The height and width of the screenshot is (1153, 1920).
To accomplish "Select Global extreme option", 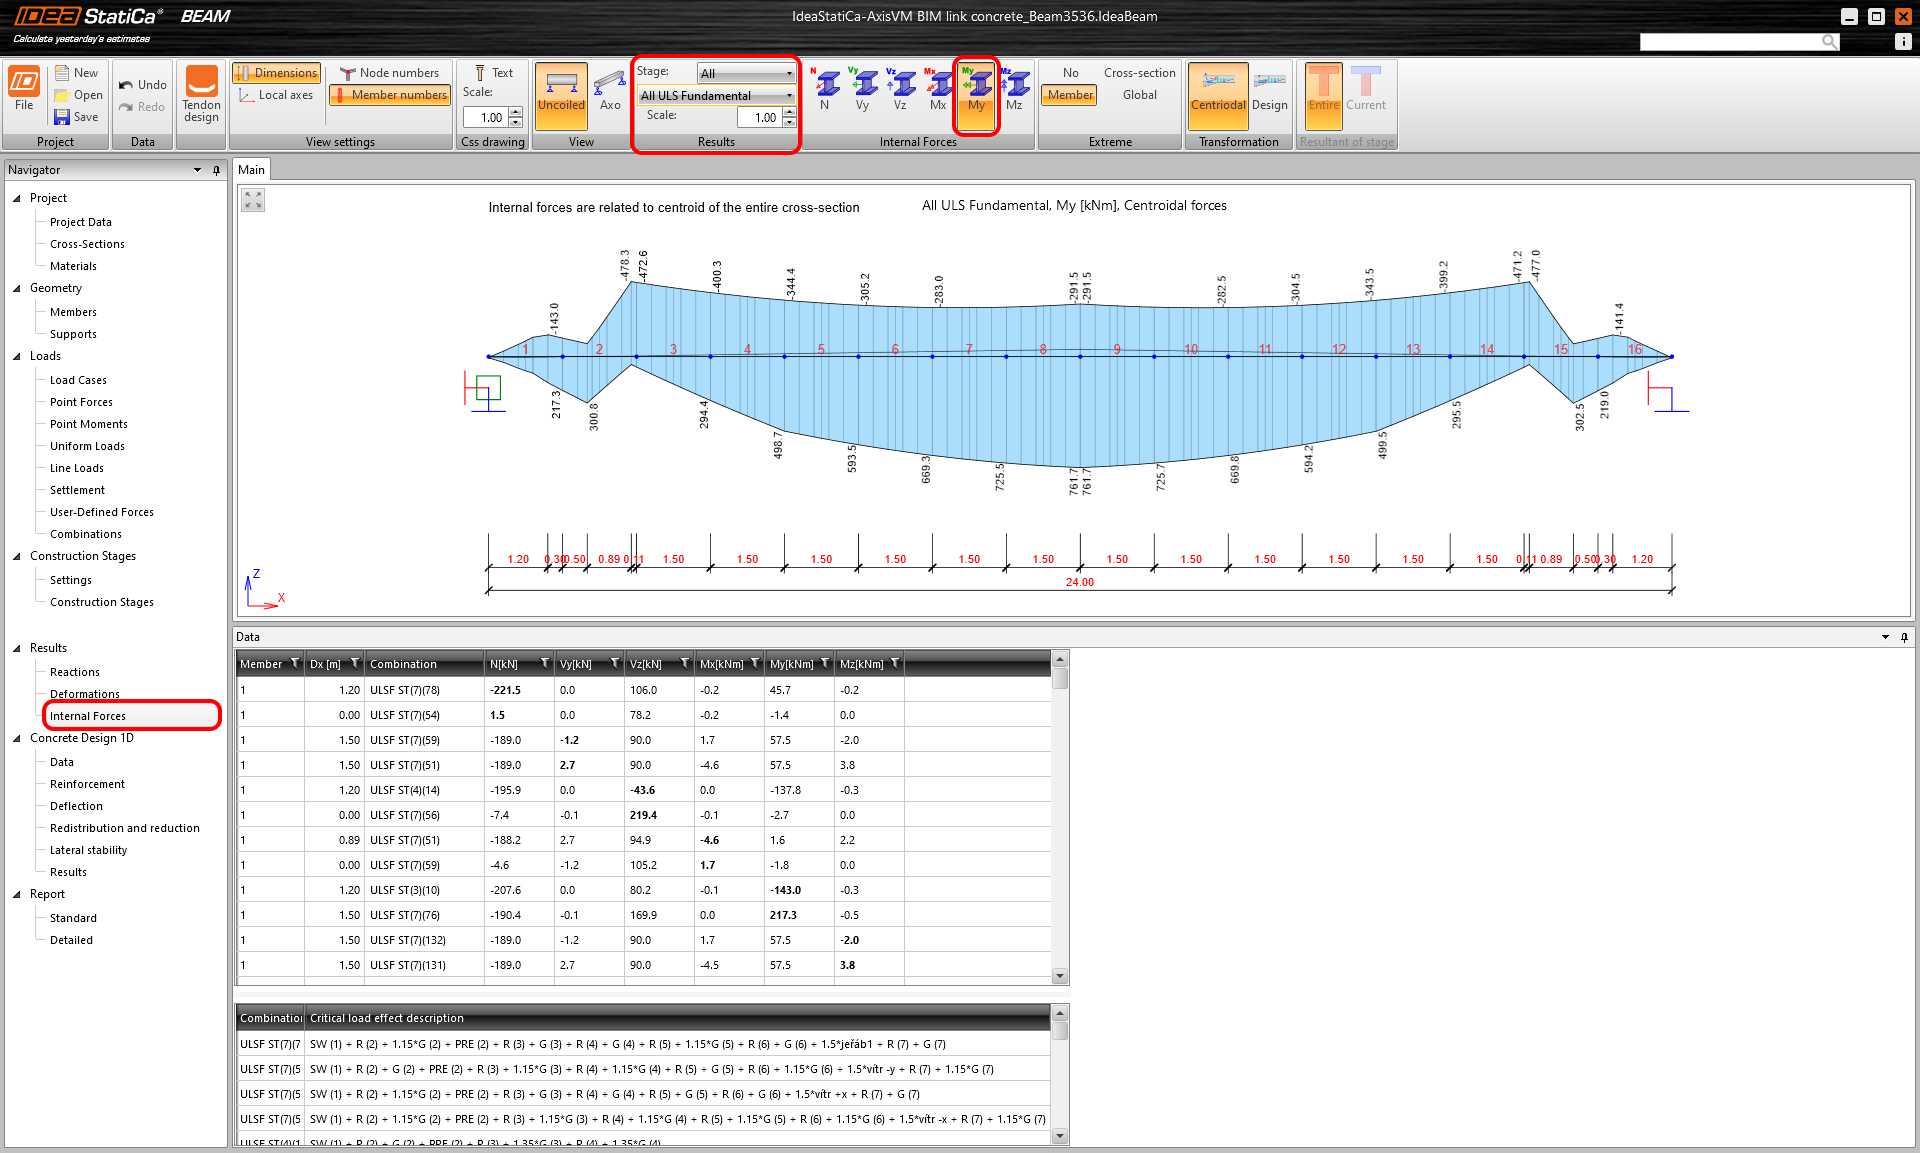I will (x=1139, y=95).
